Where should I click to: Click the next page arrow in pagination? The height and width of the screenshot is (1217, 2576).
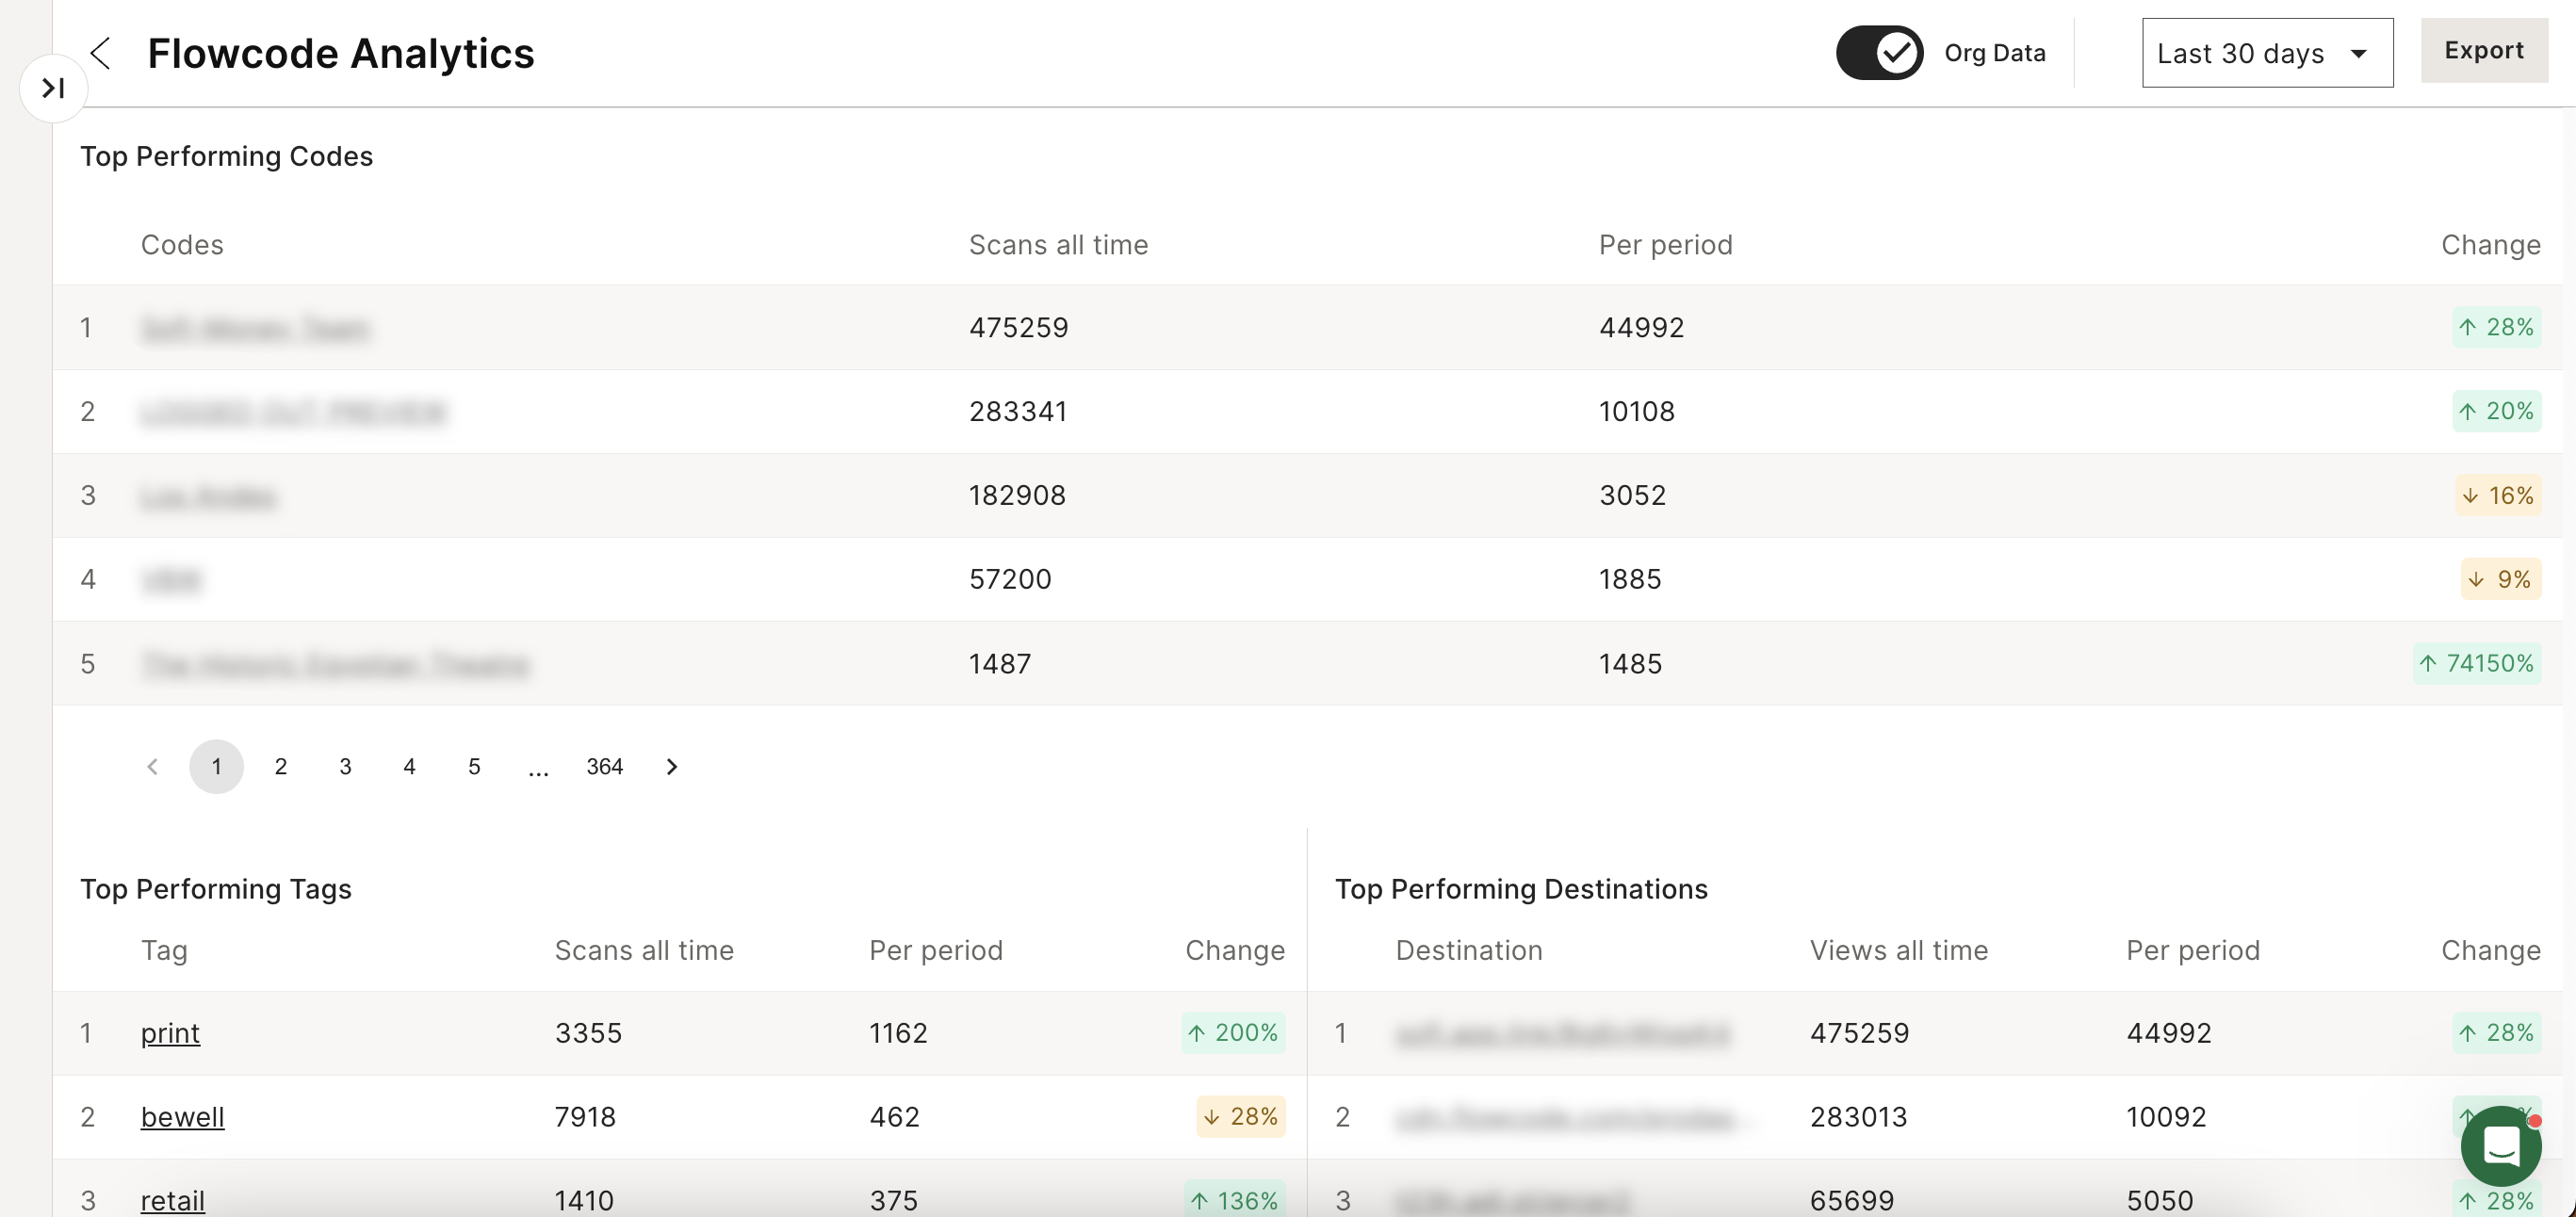tap(671, 766)
